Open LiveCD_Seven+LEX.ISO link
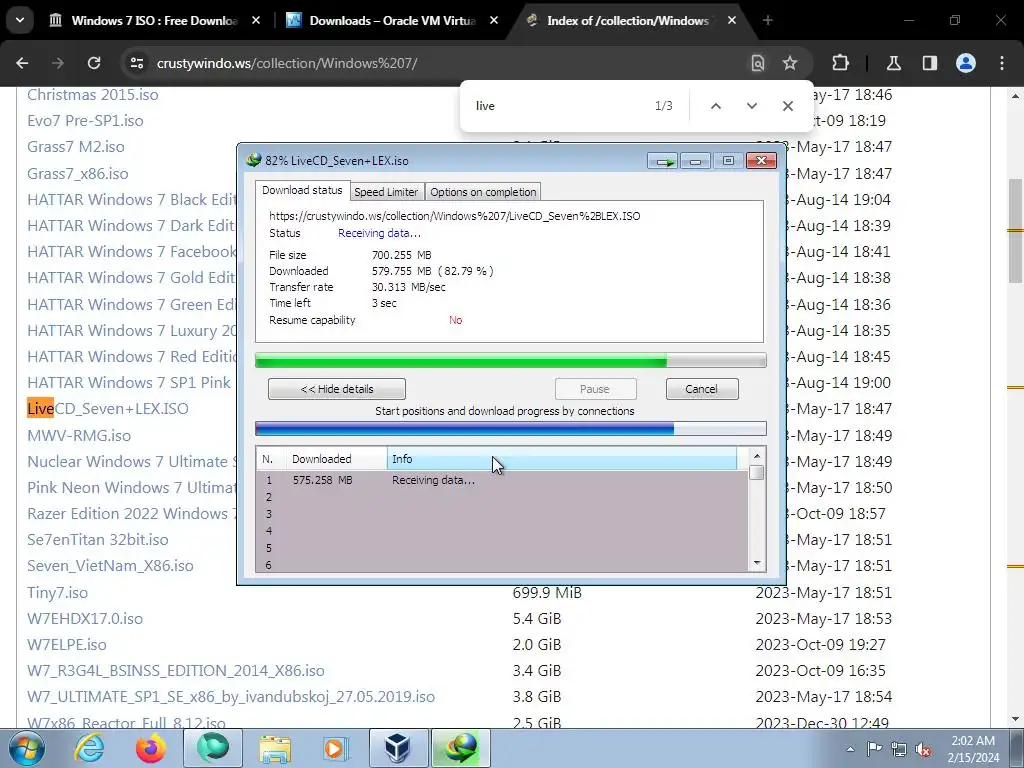This screenshot has height=768, width=1024. coord(108,409)
